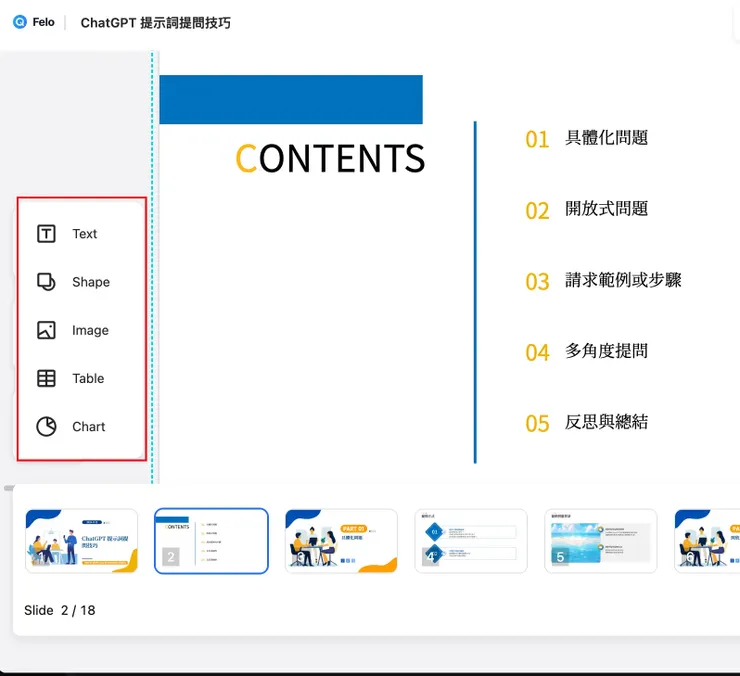Select the text 具體化問題 on the slide
The width and height of the screenshot is (740, 676).
(607, 138)
